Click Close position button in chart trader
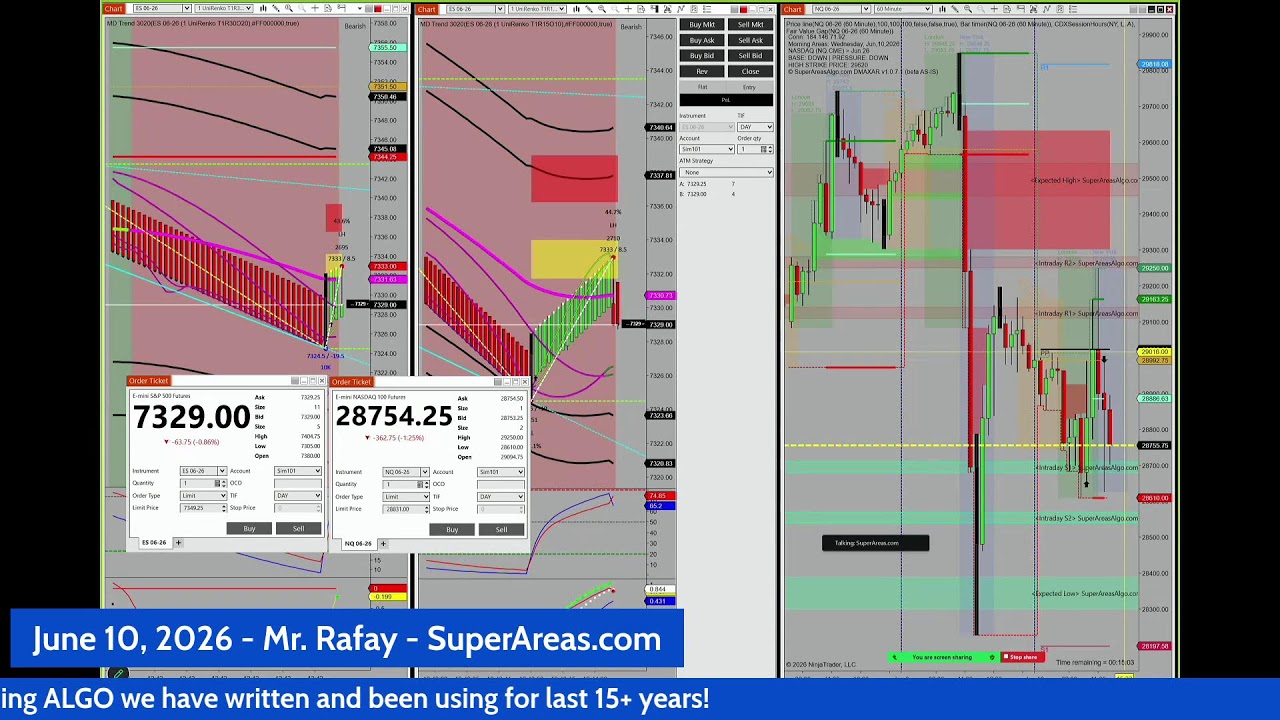The height and width of the screenshot is (720, 1280). [750, 71]
